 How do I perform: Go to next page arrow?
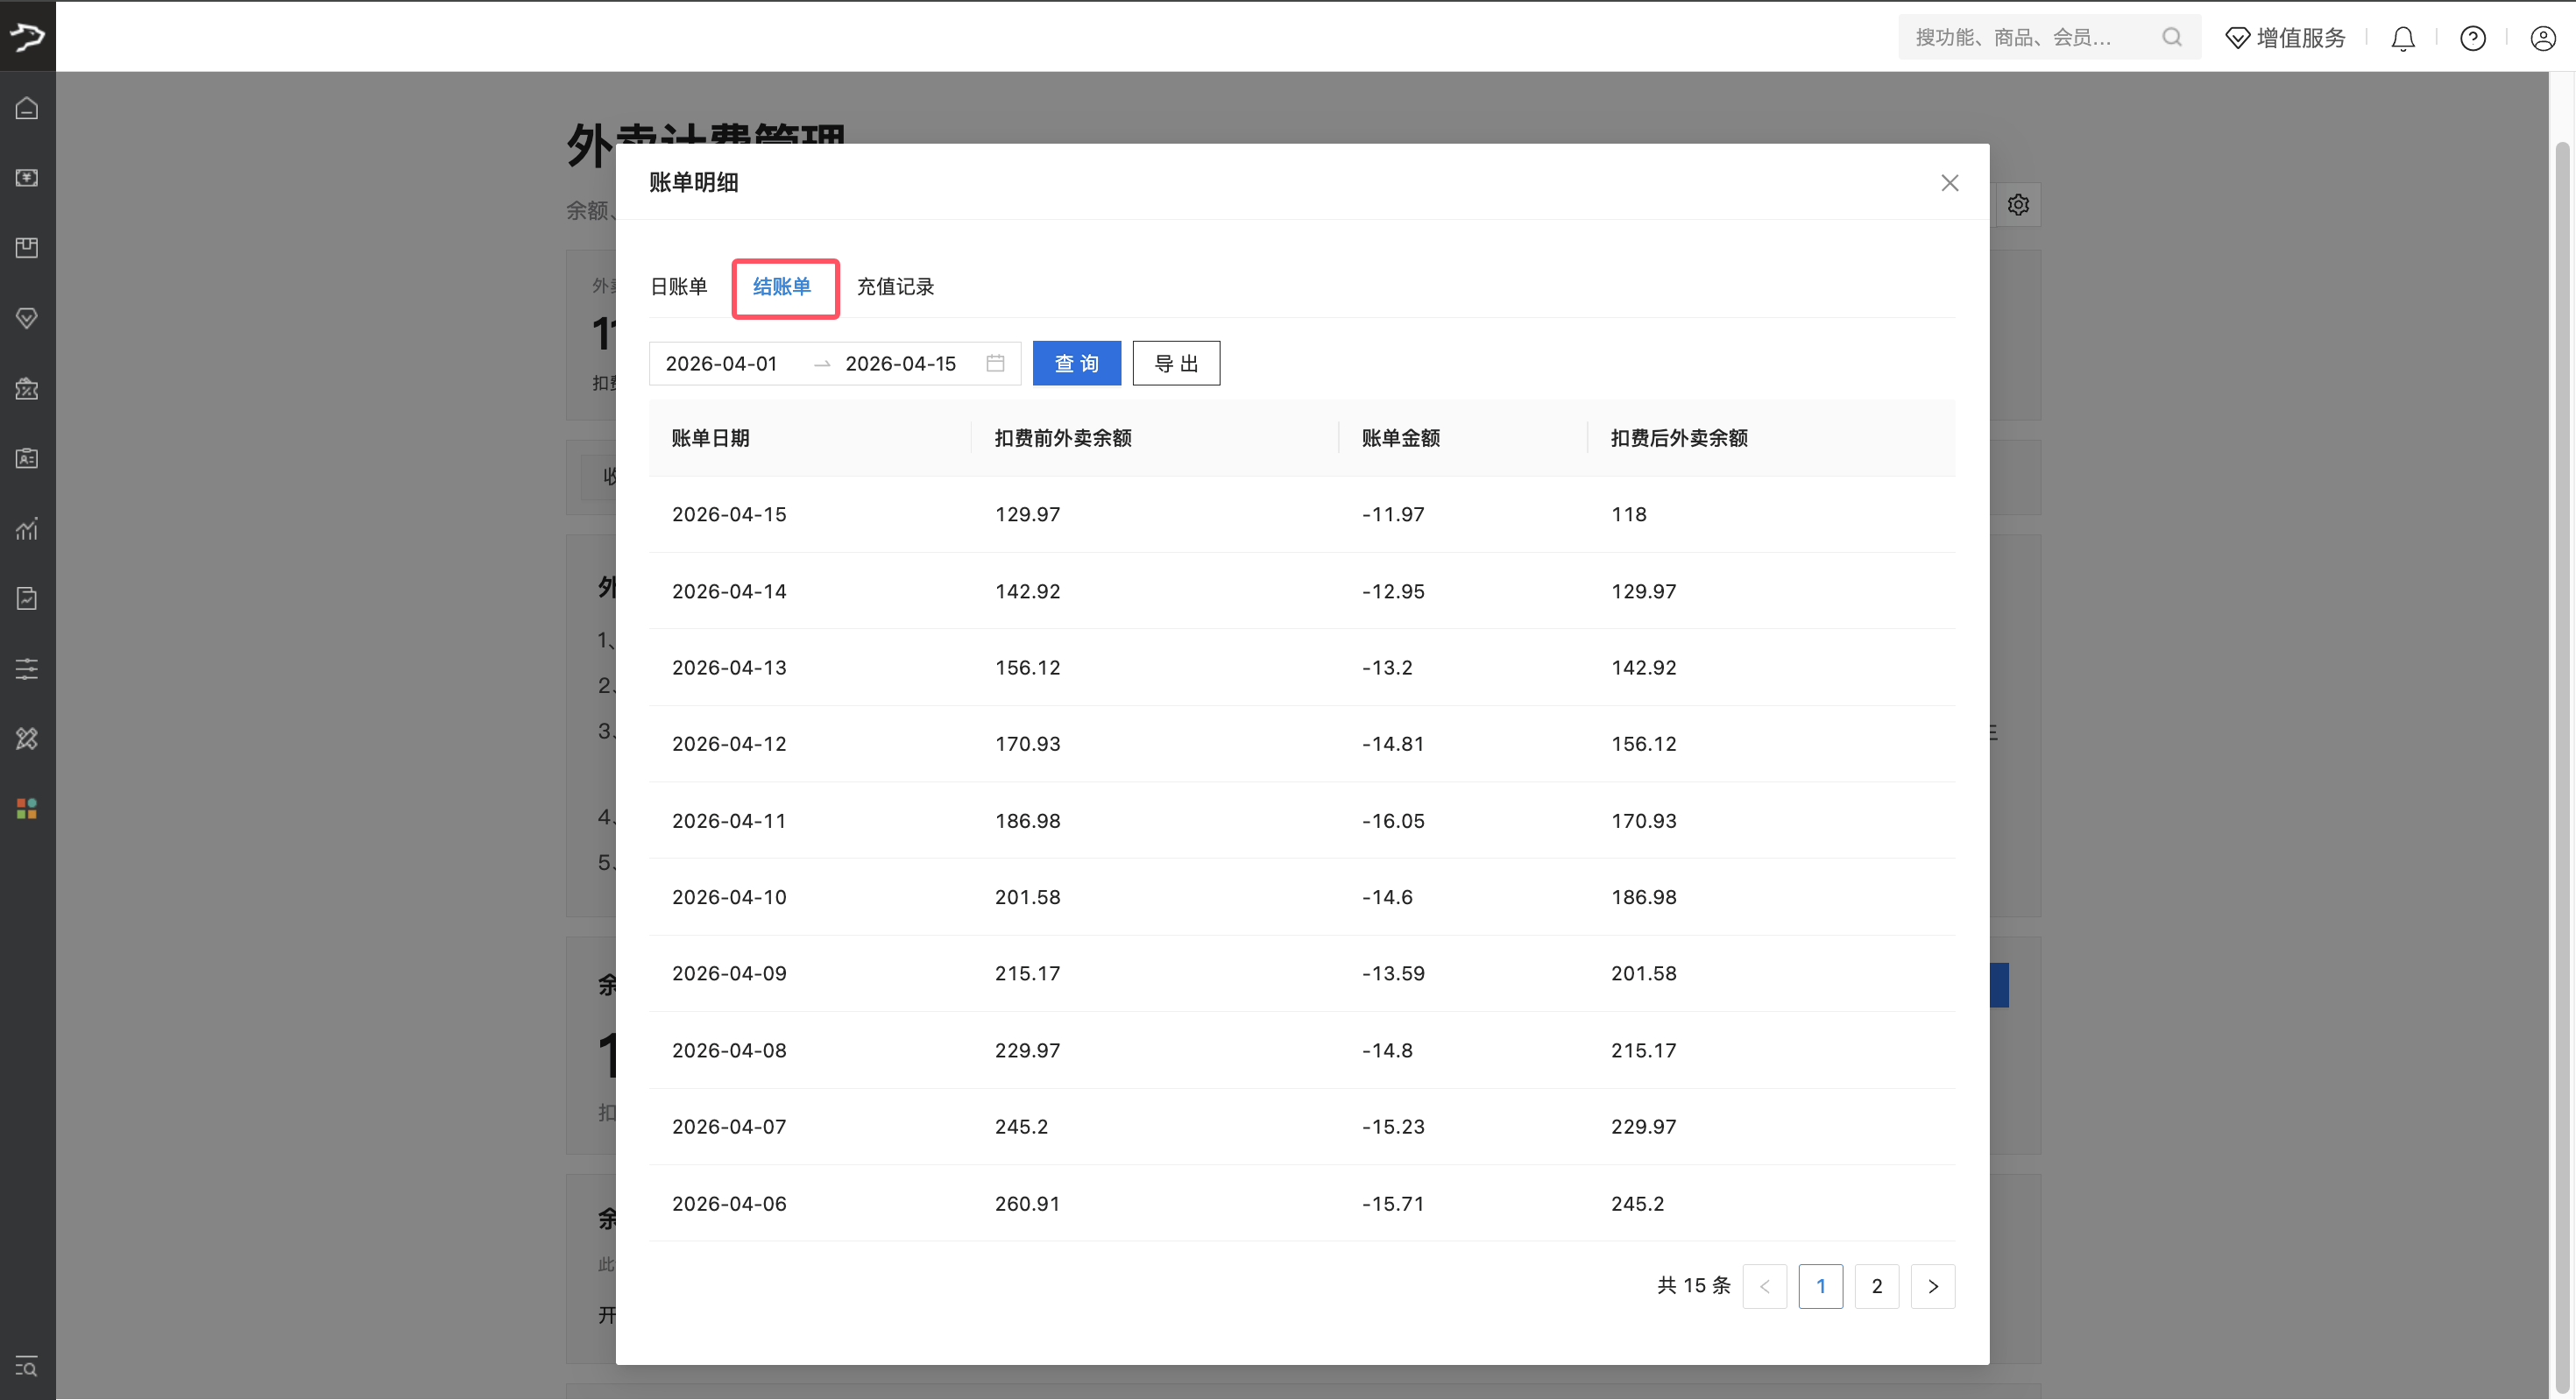(1932, 1286)
